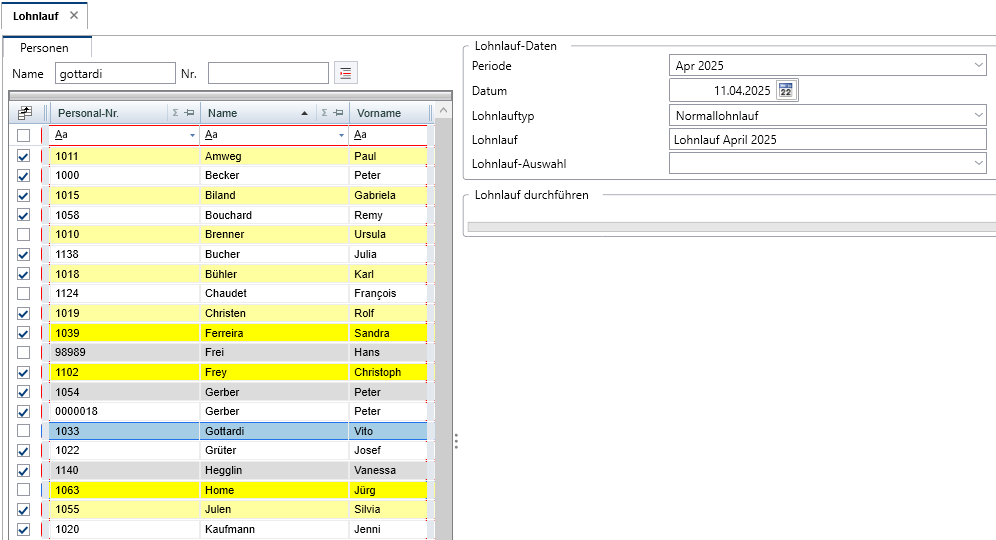Click the scroll-up arrow of the person grid
996x540 pixels.
(443, 111)
